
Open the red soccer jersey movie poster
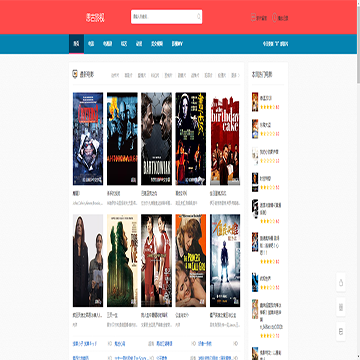[156, 260]
